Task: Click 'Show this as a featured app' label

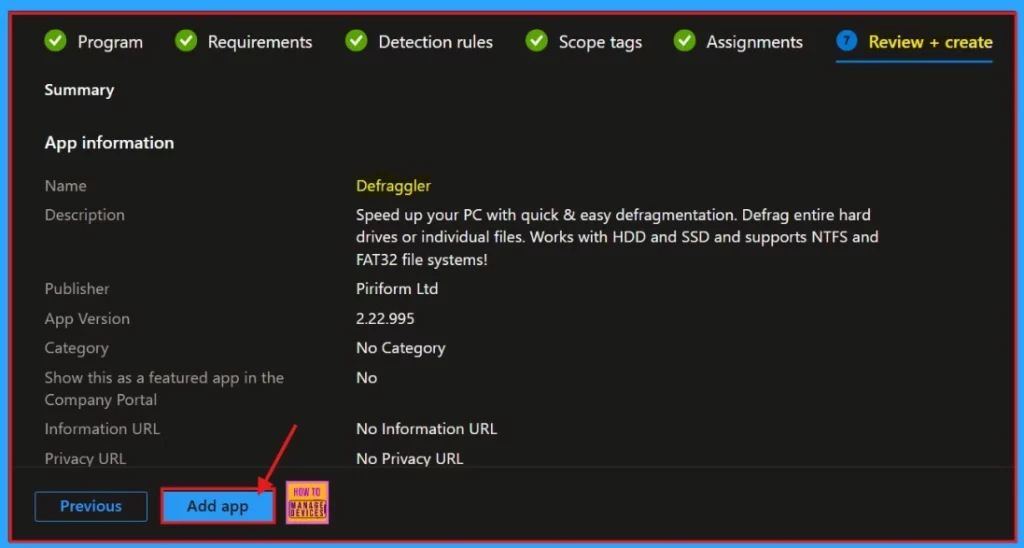Action: pos(164,389)
